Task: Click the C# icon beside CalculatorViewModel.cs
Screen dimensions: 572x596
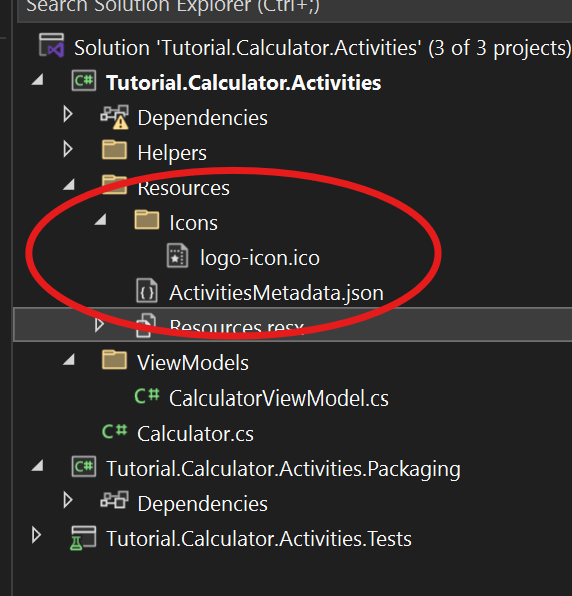Action: click(147, 396)
